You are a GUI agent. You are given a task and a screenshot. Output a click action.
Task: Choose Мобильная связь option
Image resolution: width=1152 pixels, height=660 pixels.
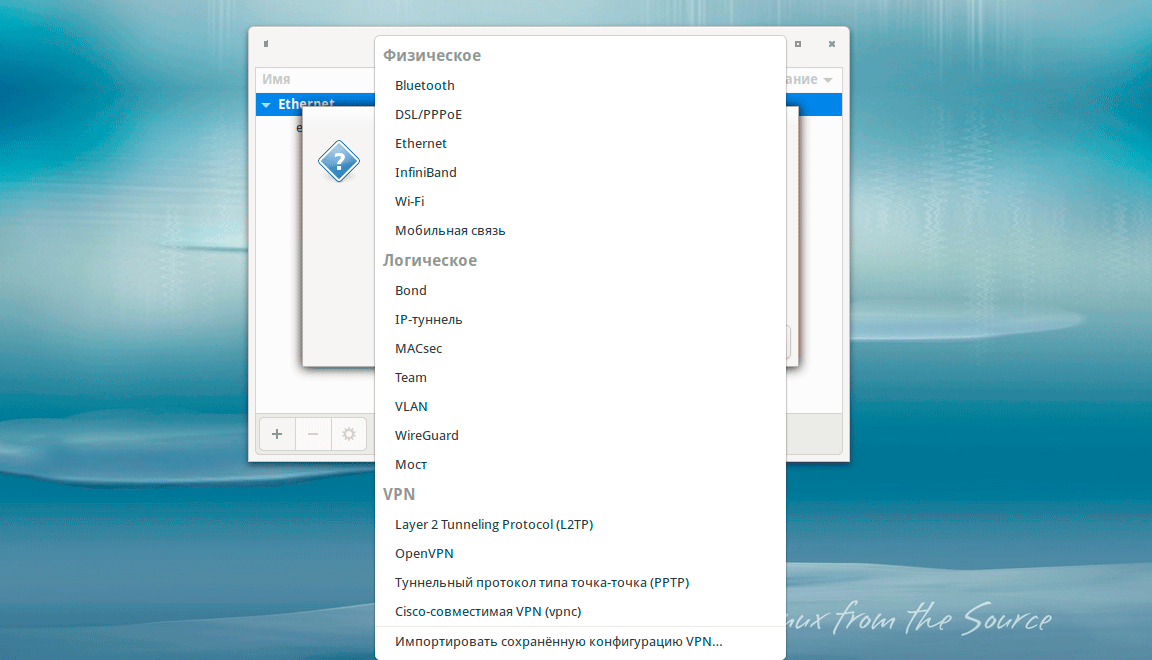point(580,231)
